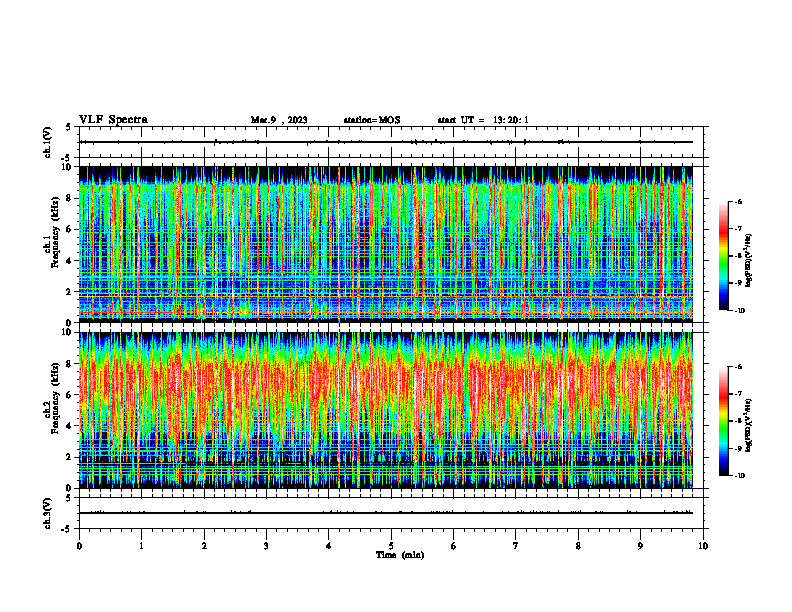
Task: Click the ch.1 colorbar log(PSD) unit label
Action: point(749,260)
